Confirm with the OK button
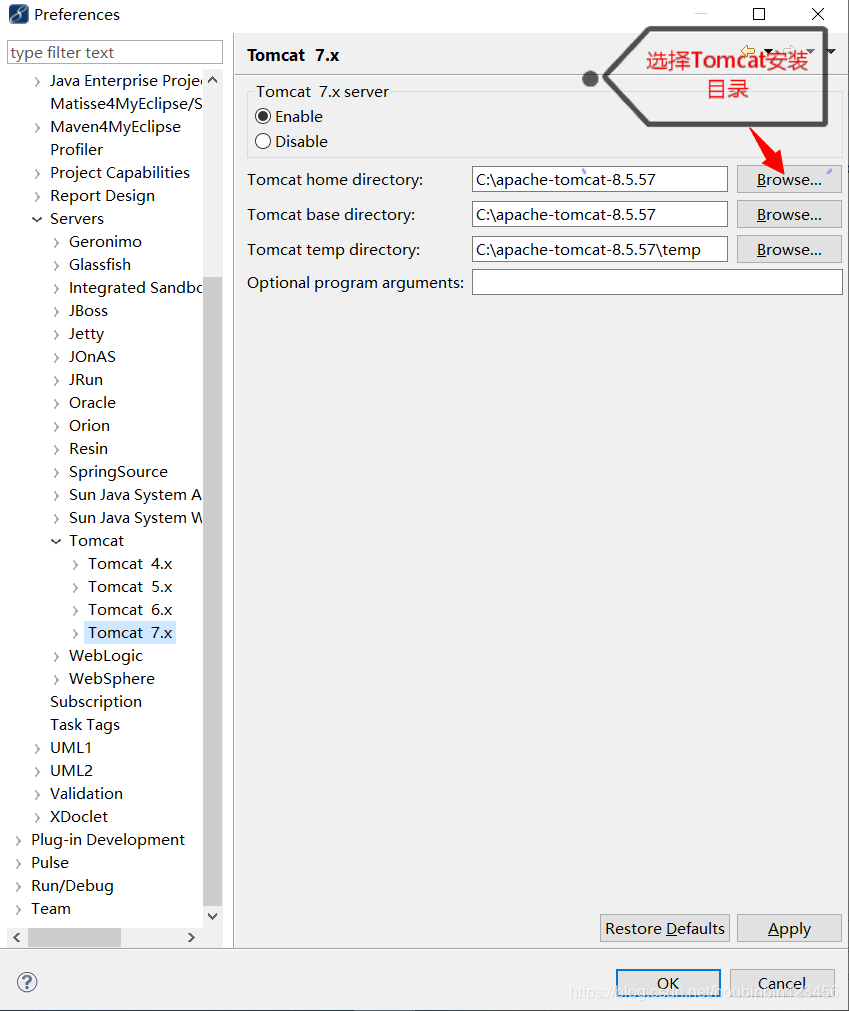This screenshot has width=849, height=1011. [668, 983]
